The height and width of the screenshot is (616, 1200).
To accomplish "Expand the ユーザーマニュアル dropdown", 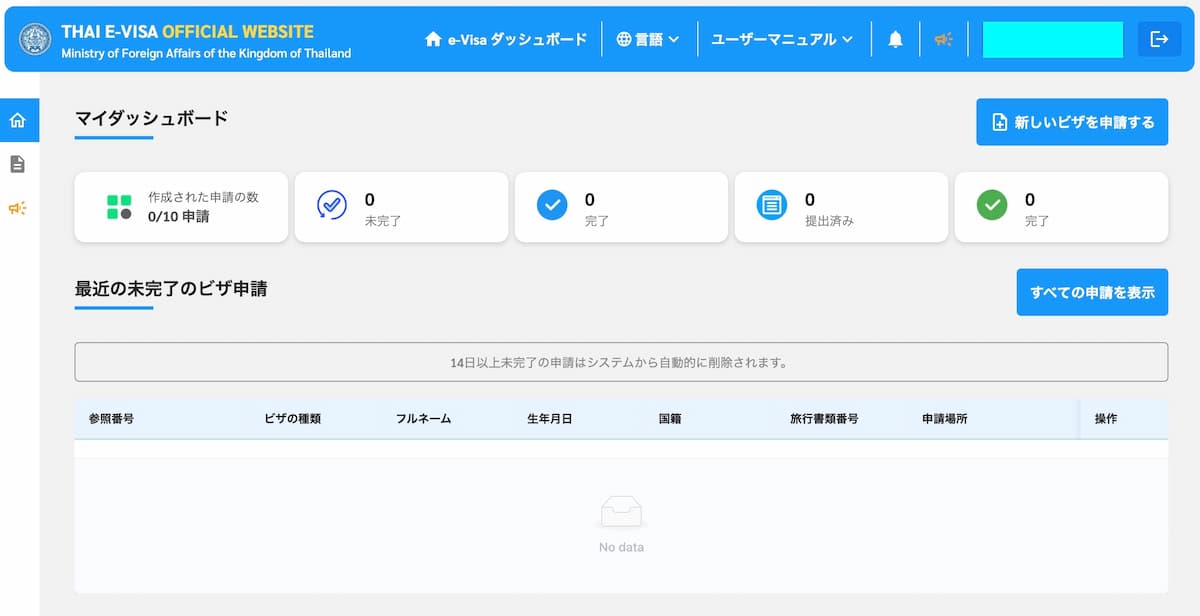I will click(x=782, y=39).
